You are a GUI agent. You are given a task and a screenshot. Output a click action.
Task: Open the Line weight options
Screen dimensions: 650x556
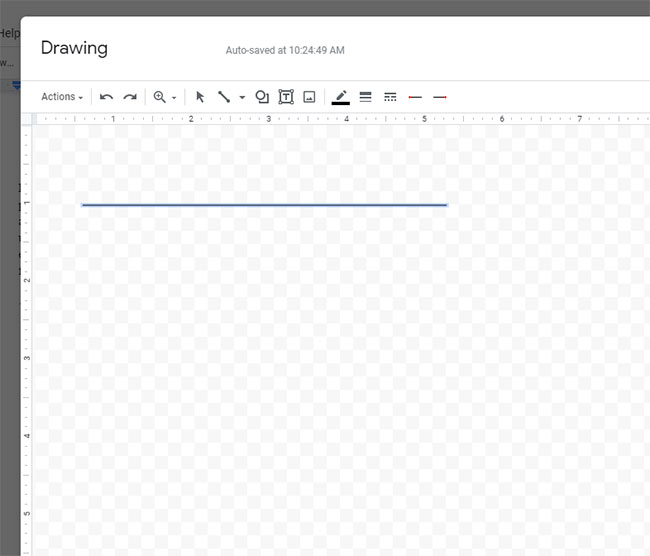point(365,97)
